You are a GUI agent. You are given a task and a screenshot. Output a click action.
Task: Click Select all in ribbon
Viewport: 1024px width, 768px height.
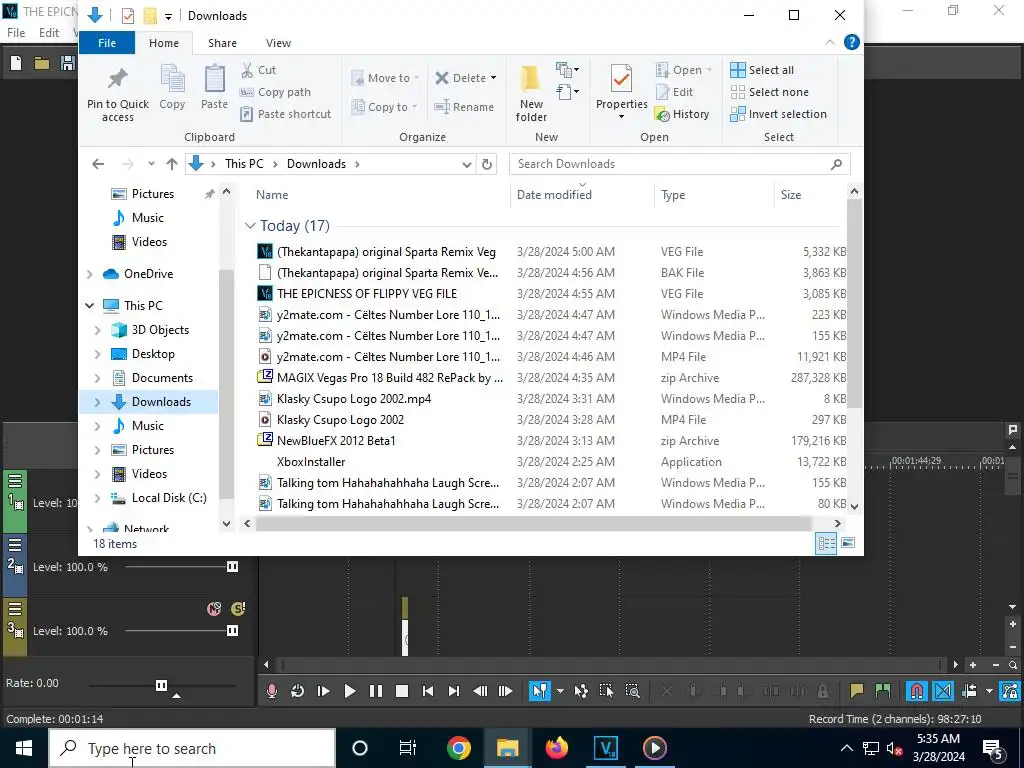click(x=762, y=70)
